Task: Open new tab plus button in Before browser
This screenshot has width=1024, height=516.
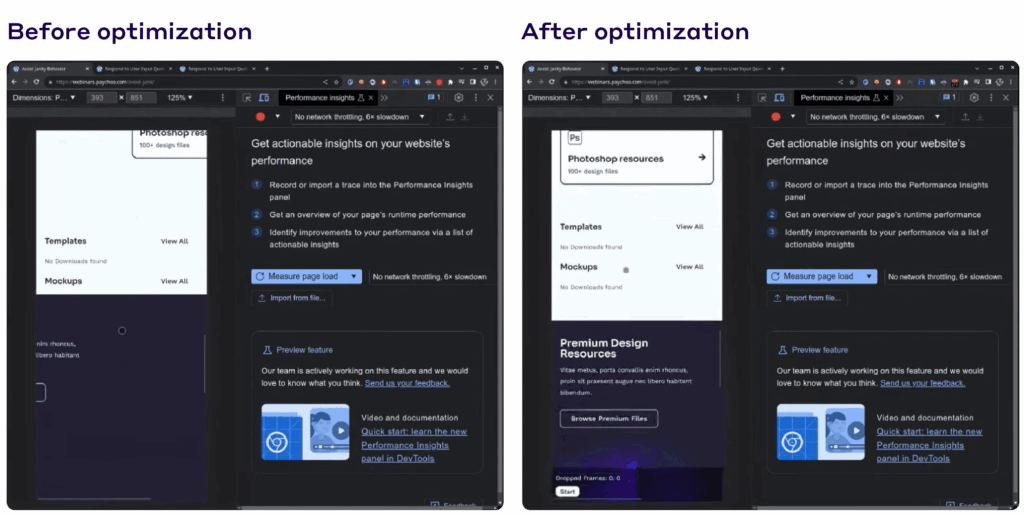Action: [x=266, y=68]
